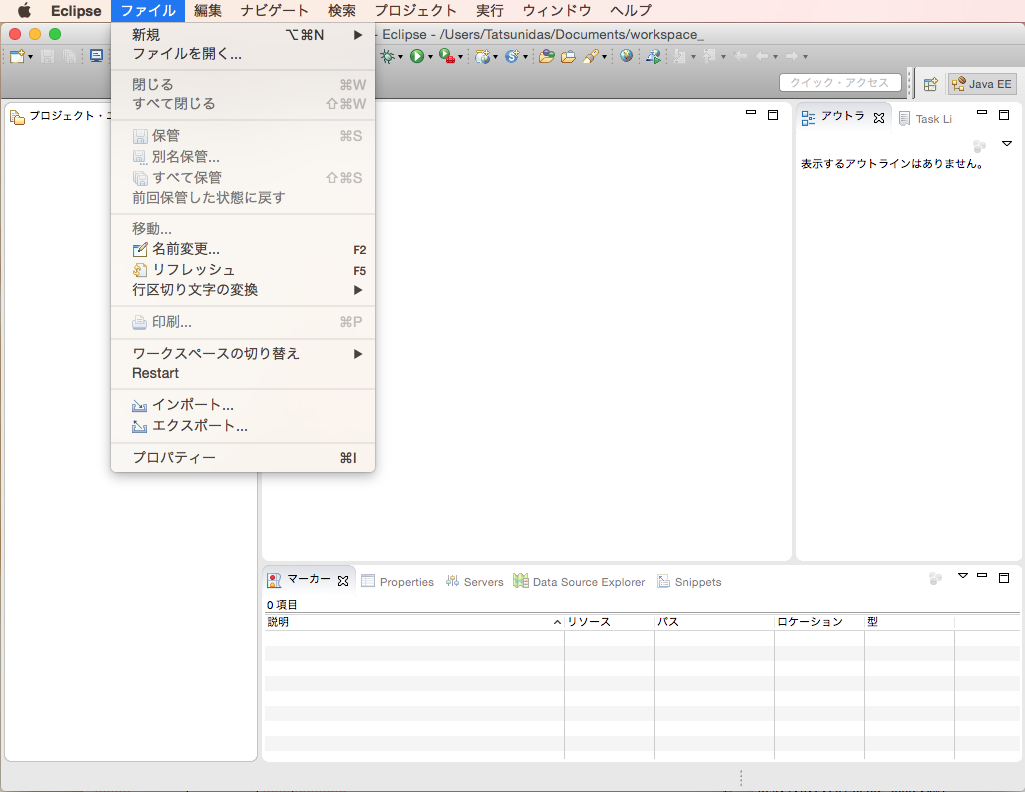The height and width of the screenshot is (792, 1025).
Task: Open ワークスペースの切り替え submenu
Action: click(x=243, y=354)
